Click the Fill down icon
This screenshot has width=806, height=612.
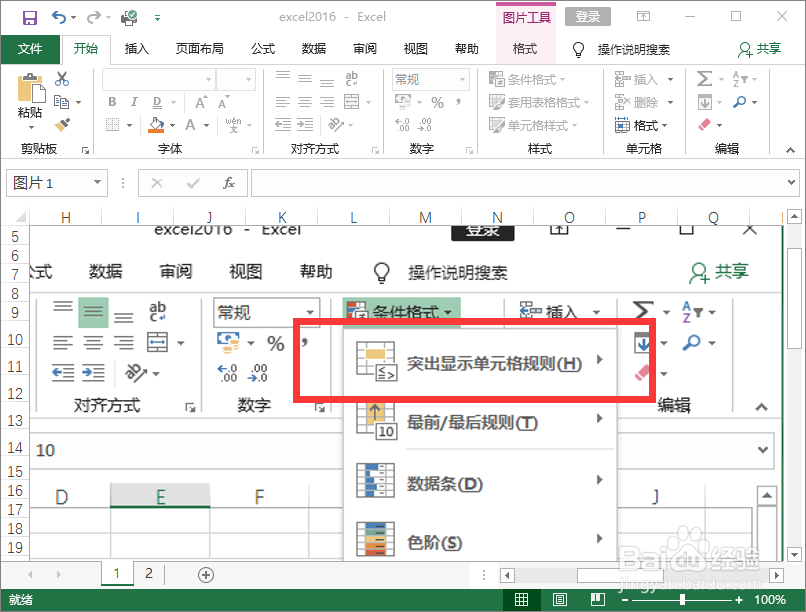[x=705, y=102]
